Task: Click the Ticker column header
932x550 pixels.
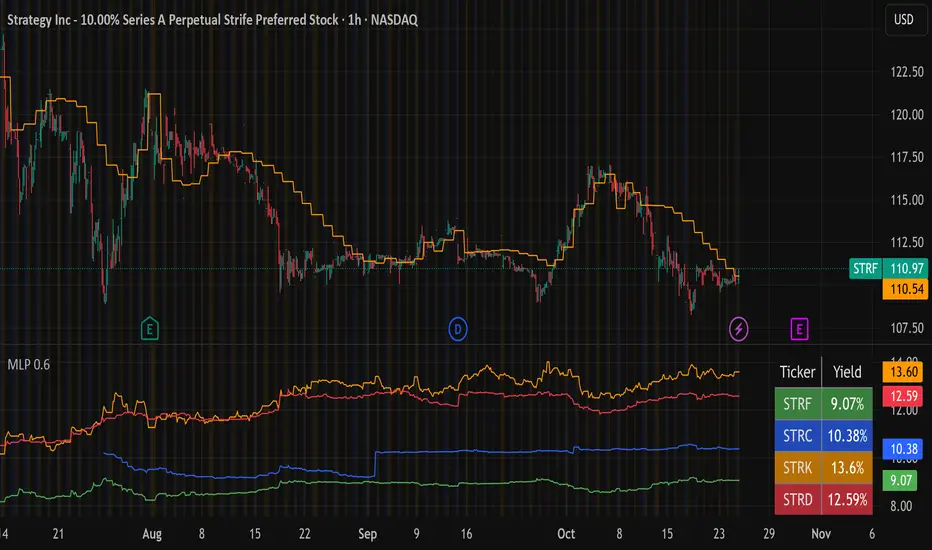Action: pyautogui.click(x=798, y=372)
